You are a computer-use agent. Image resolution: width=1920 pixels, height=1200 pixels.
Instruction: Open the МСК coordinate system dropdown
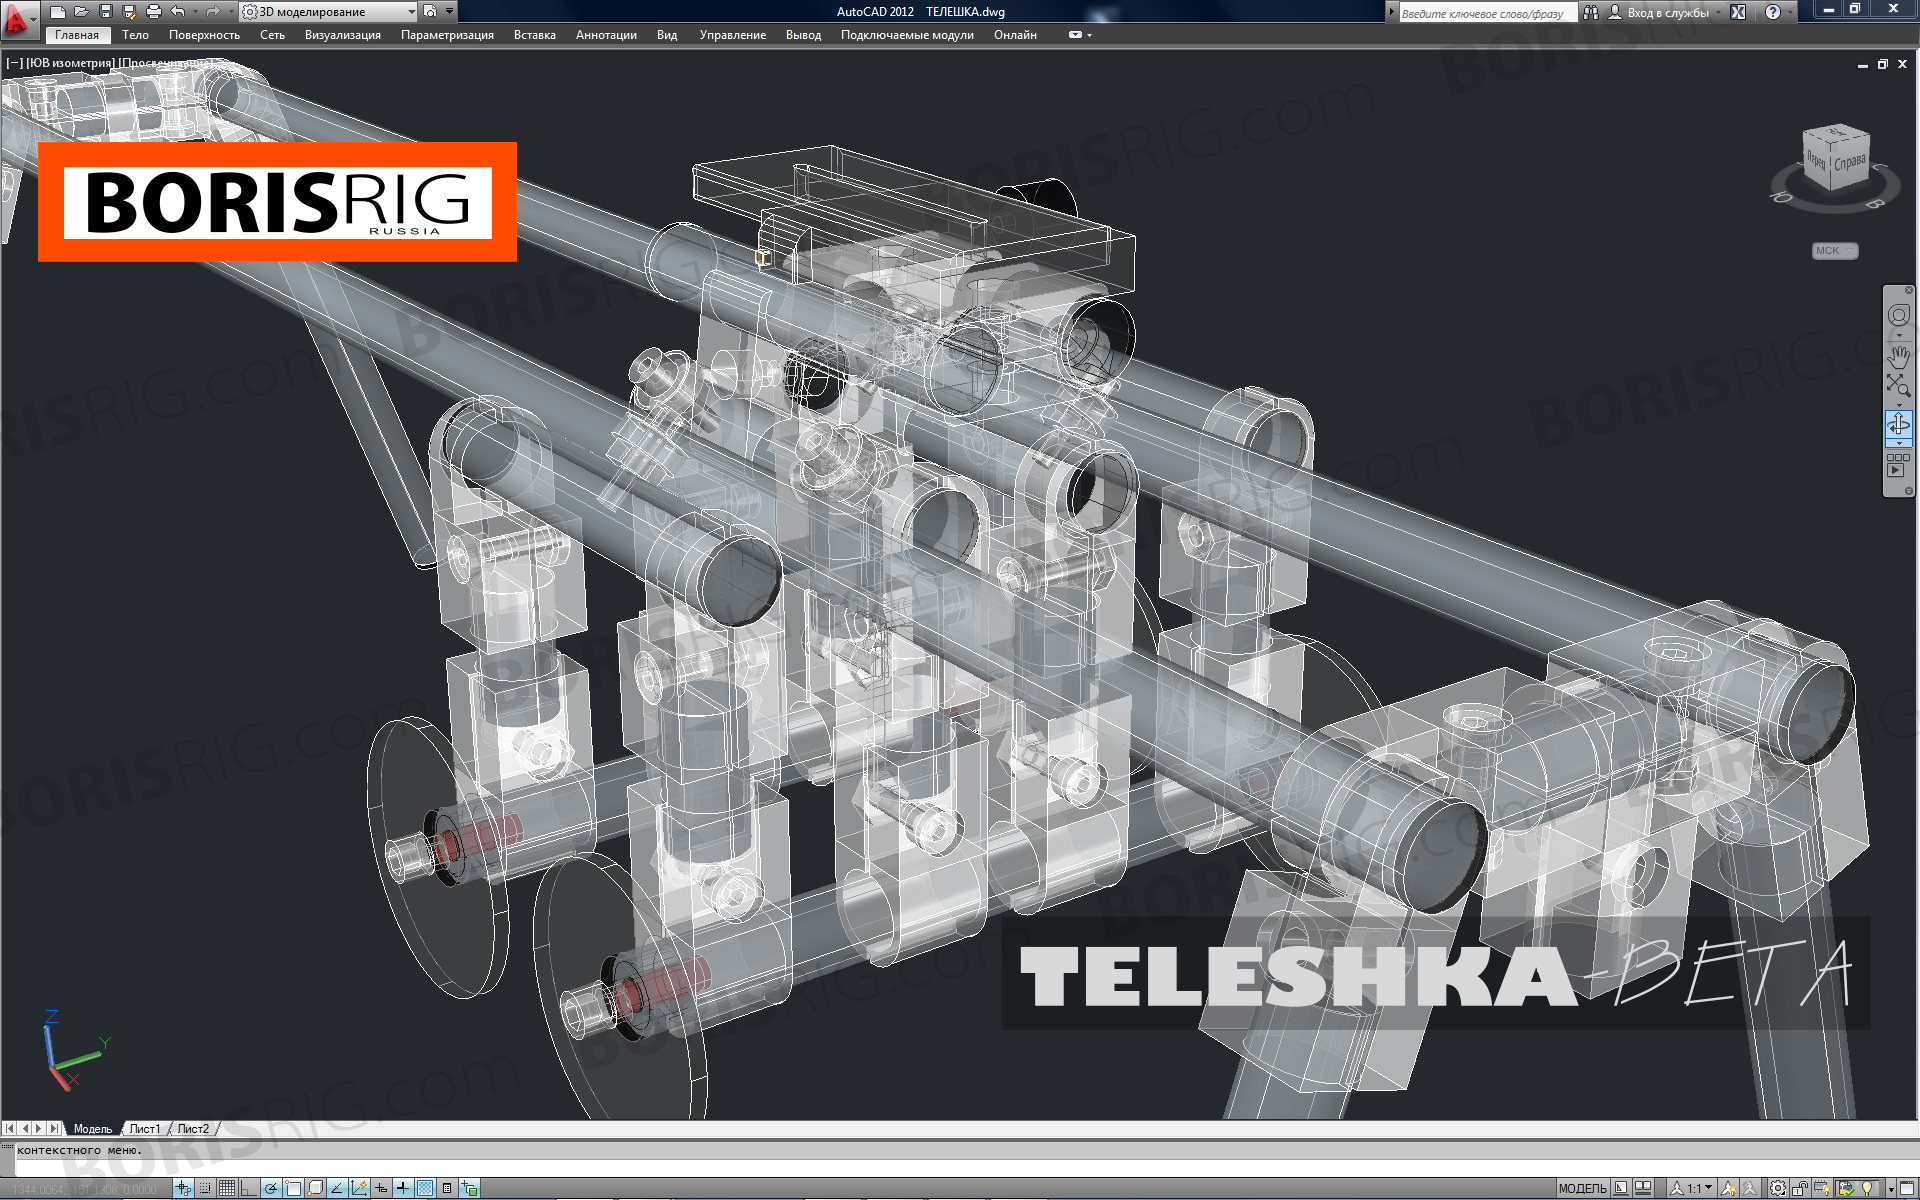[1835, 251]
